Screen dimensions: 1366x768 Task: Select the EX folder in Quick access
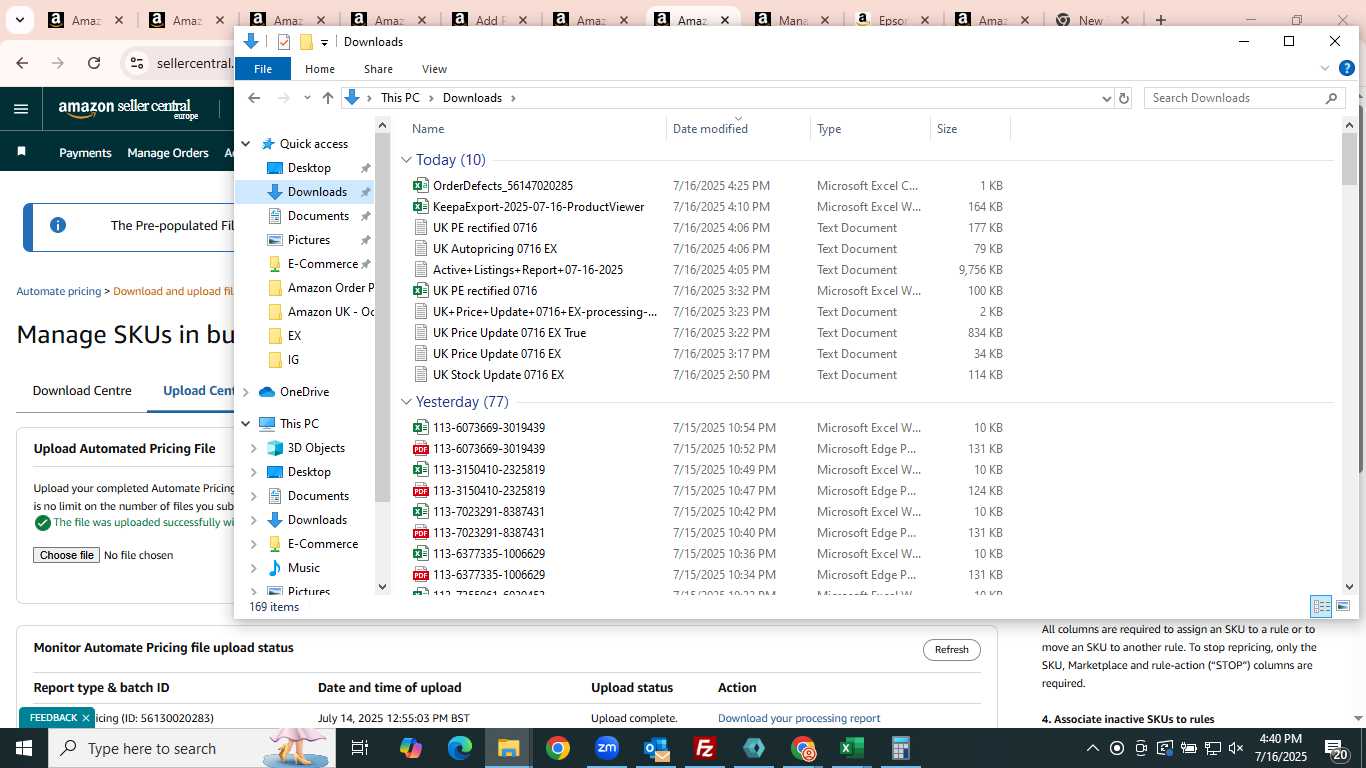[x=294, y=336]
